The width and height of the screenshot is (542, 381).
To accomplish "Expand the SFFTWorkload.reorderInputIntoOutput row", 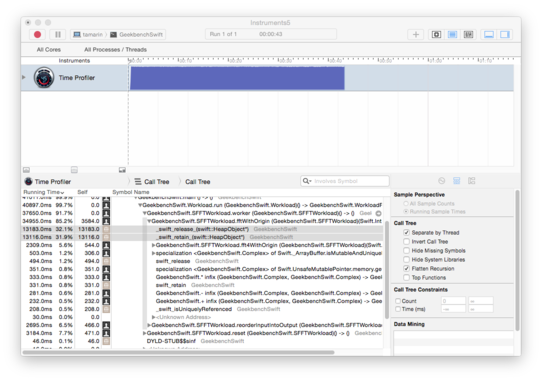I will (149, 325).
